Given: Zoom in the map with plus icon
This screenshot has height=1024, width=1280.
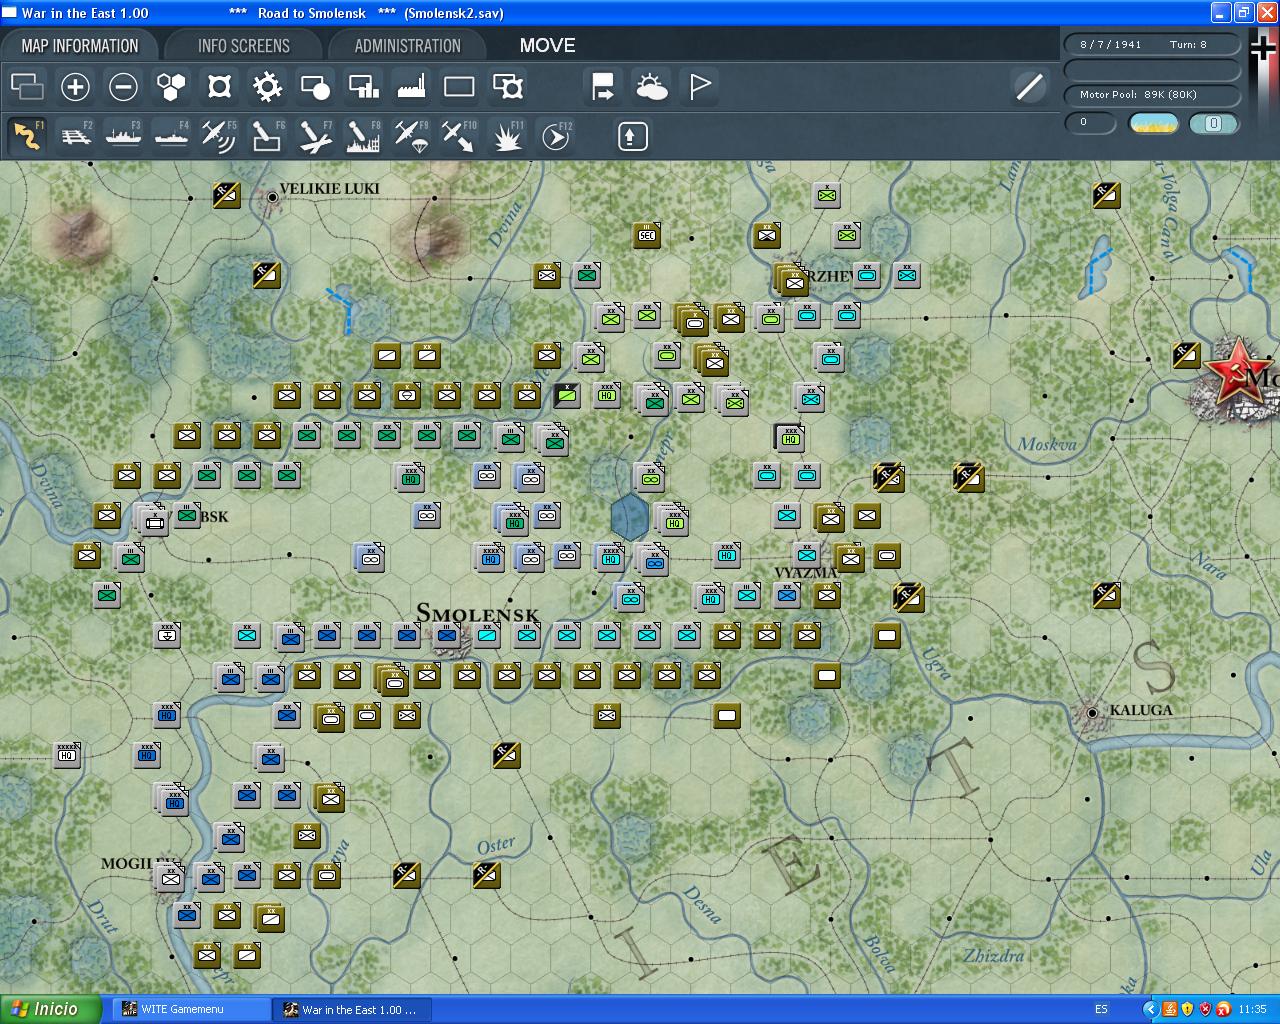Looking at the screenshot, I should pyautogui.click(x=75, y=87).
